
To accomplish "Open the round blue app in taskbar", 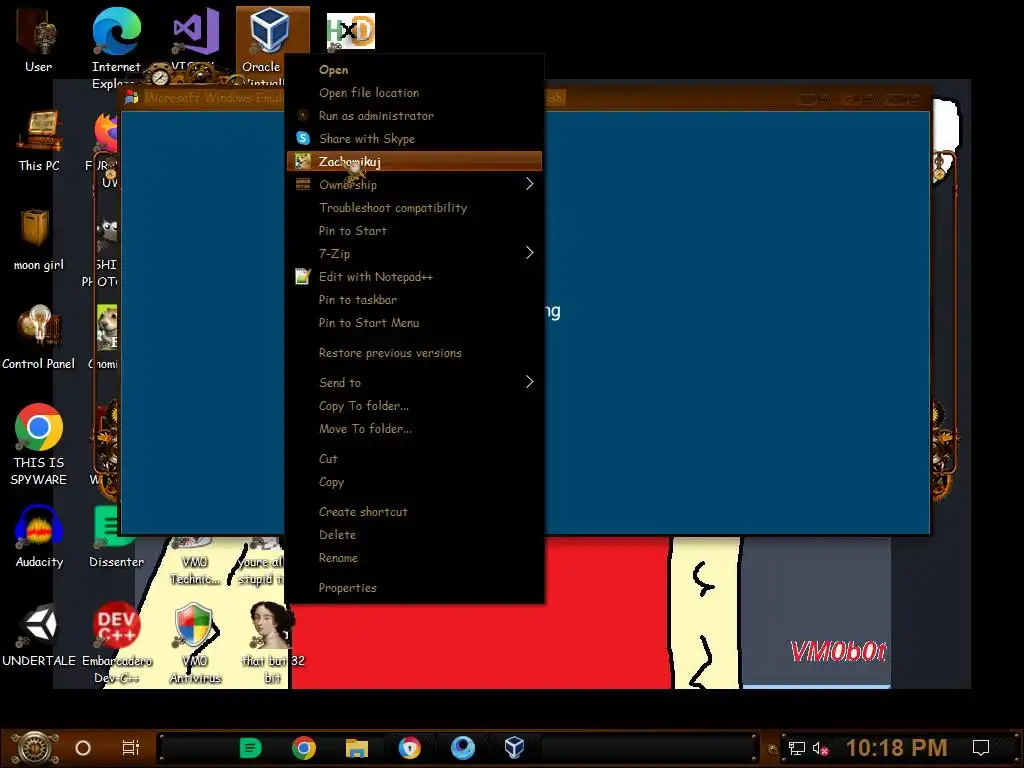I will (462, 748).
